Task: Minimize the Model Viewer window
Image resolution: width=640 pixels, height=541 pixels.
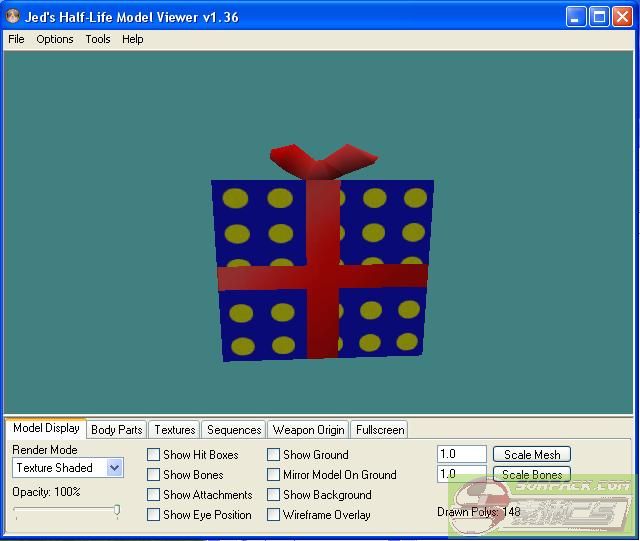Action: (x=576, y=16)
